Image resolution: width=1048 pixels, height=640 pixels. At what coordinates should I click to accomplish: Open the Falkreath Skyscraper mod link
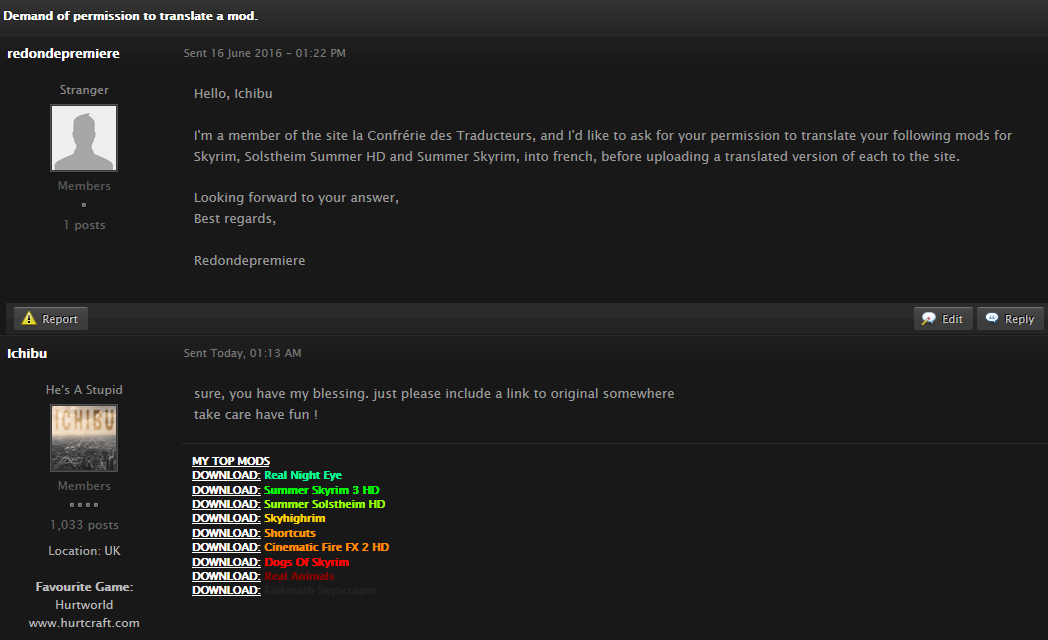point(320,590)
